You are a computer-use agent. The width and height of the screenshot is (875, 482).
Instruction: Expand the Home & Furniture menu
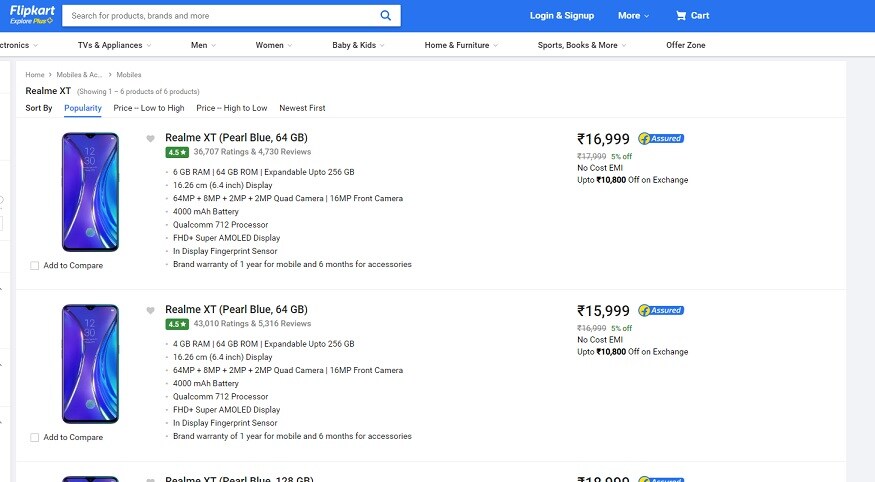coord(461,45)
